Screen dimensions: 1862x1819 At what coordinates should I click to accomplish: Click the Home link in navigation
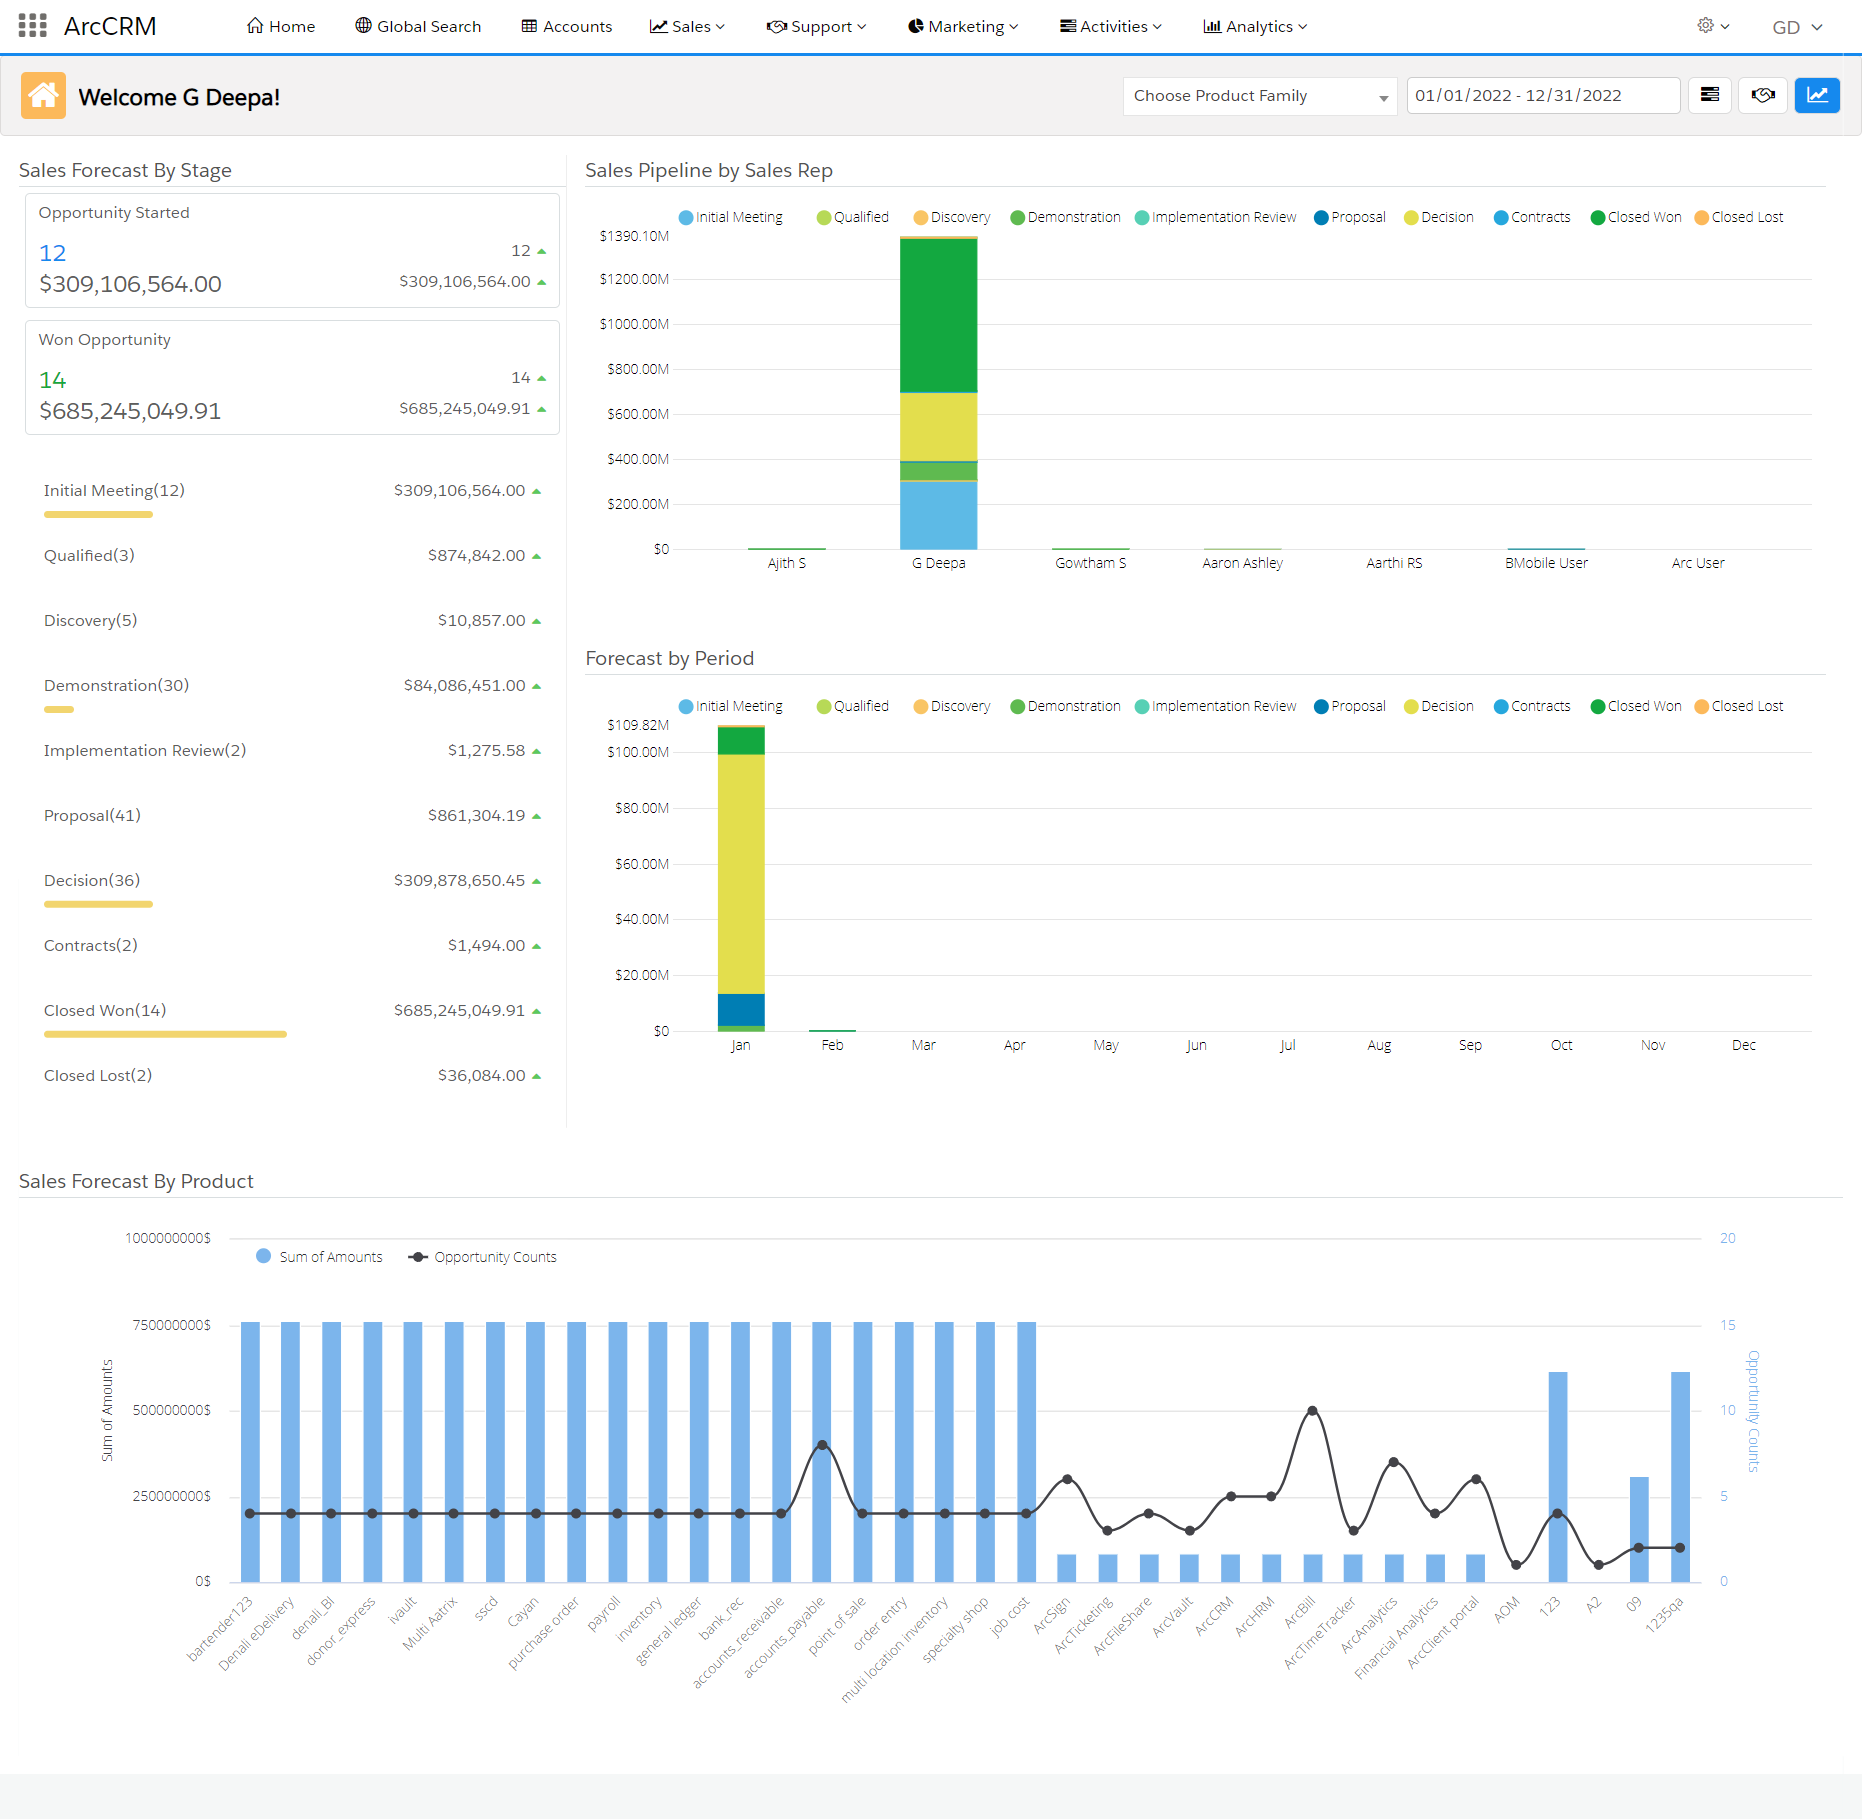[x=281, y=26]
